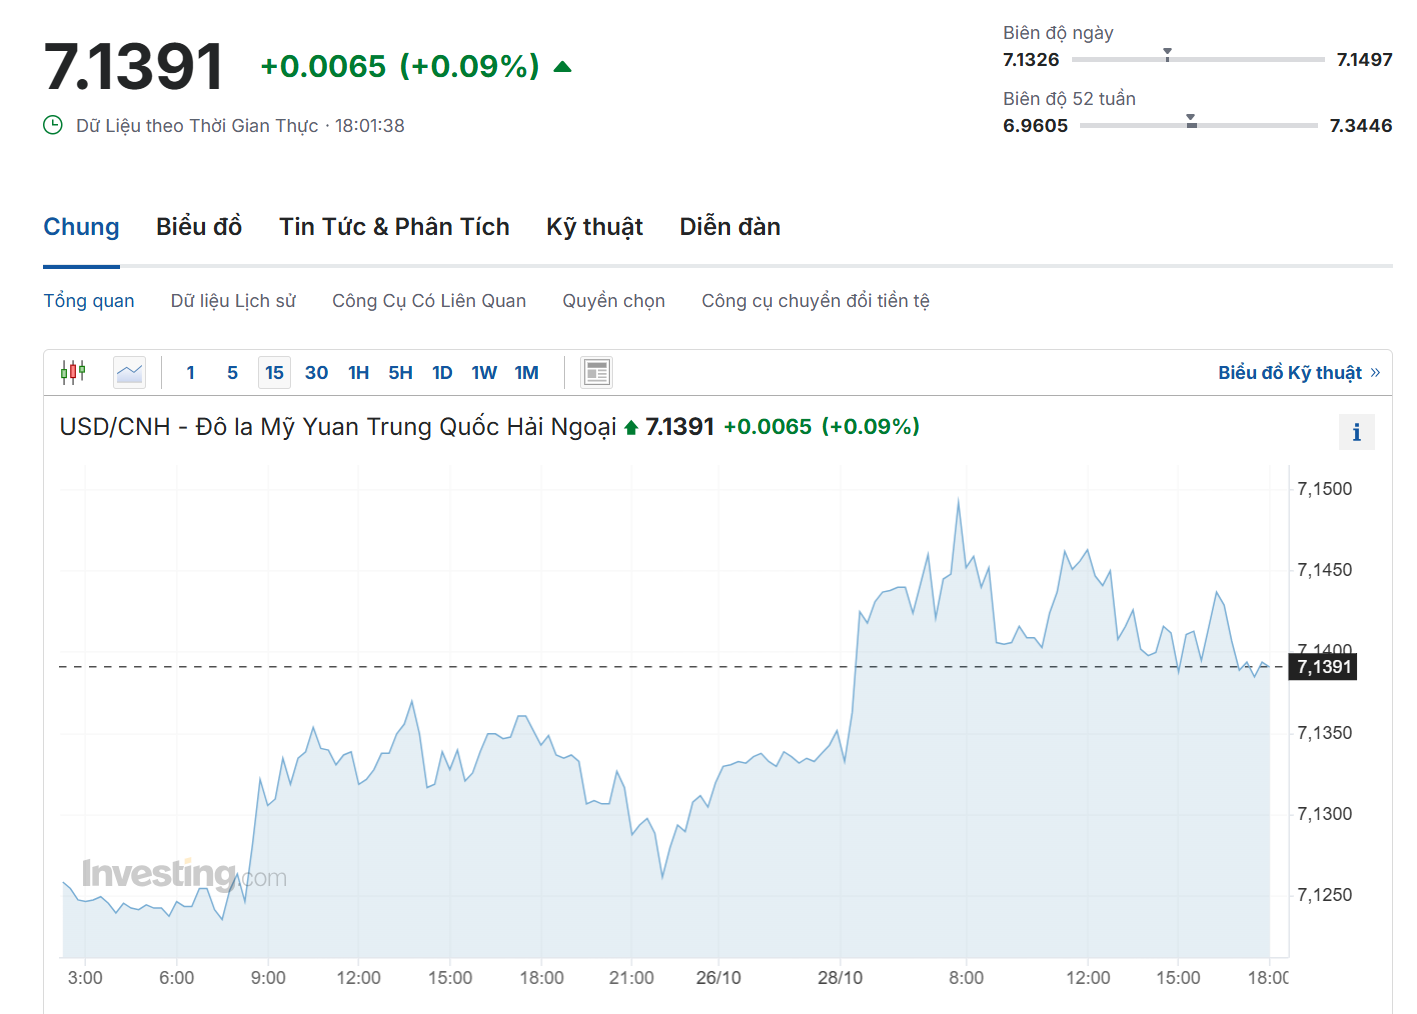Open Công cụ chuyển đổi tiền tệ
Screen dimensions: 1417x1014
tap(815, 301)
